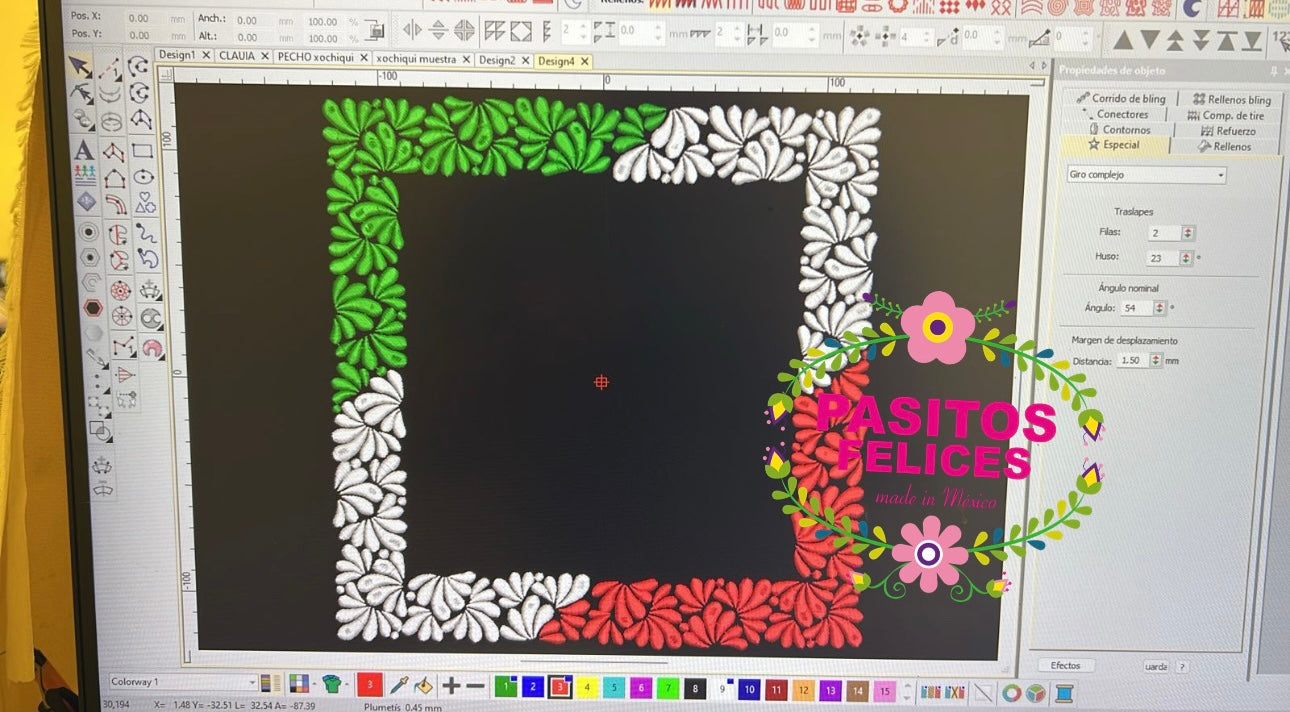Image resolution: width=1290 pixels, height=712 pixels.
Task: Click the Efectos button
Action: tap(1065, 665)
